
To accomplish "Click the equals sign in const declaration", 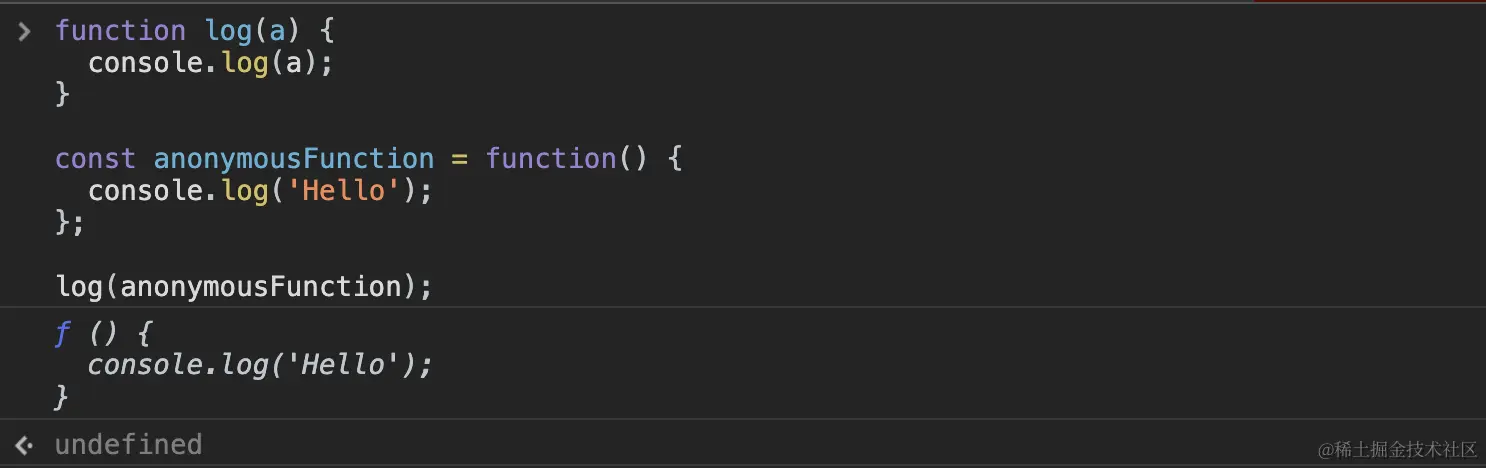I will pyautogui.click(x=460, y=159).
